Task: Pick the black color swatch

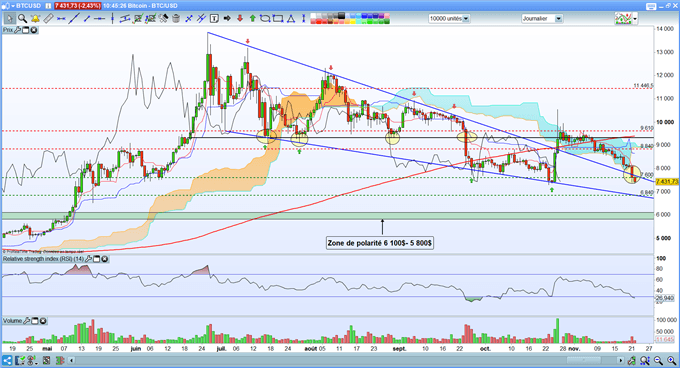Action: pos(341,16)
